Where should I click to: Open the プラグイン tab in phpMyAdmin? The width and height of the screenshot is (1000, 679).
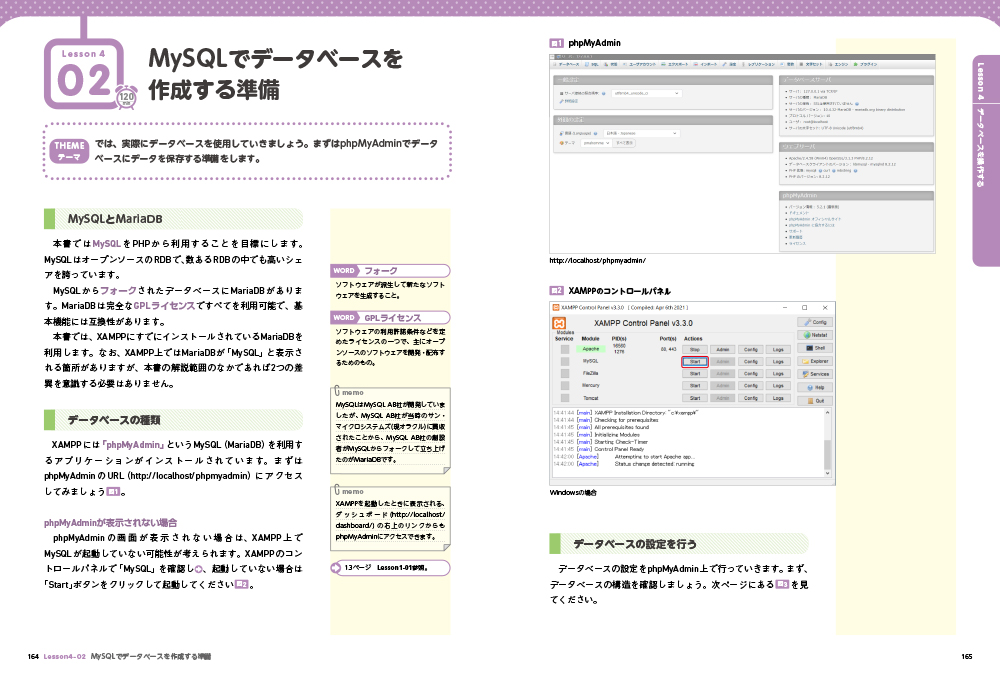pos(866,64)
